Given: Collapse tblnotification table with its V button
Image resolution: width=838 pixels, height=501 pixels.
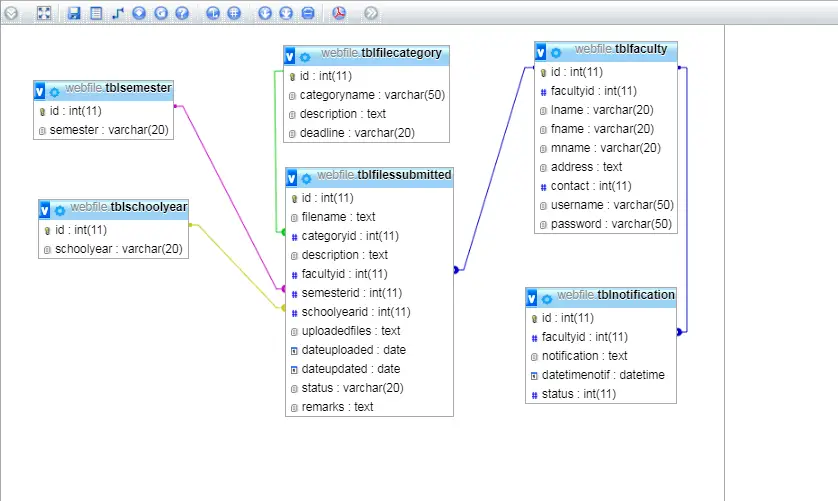Looking at the screenshot, I should point(532,298).
